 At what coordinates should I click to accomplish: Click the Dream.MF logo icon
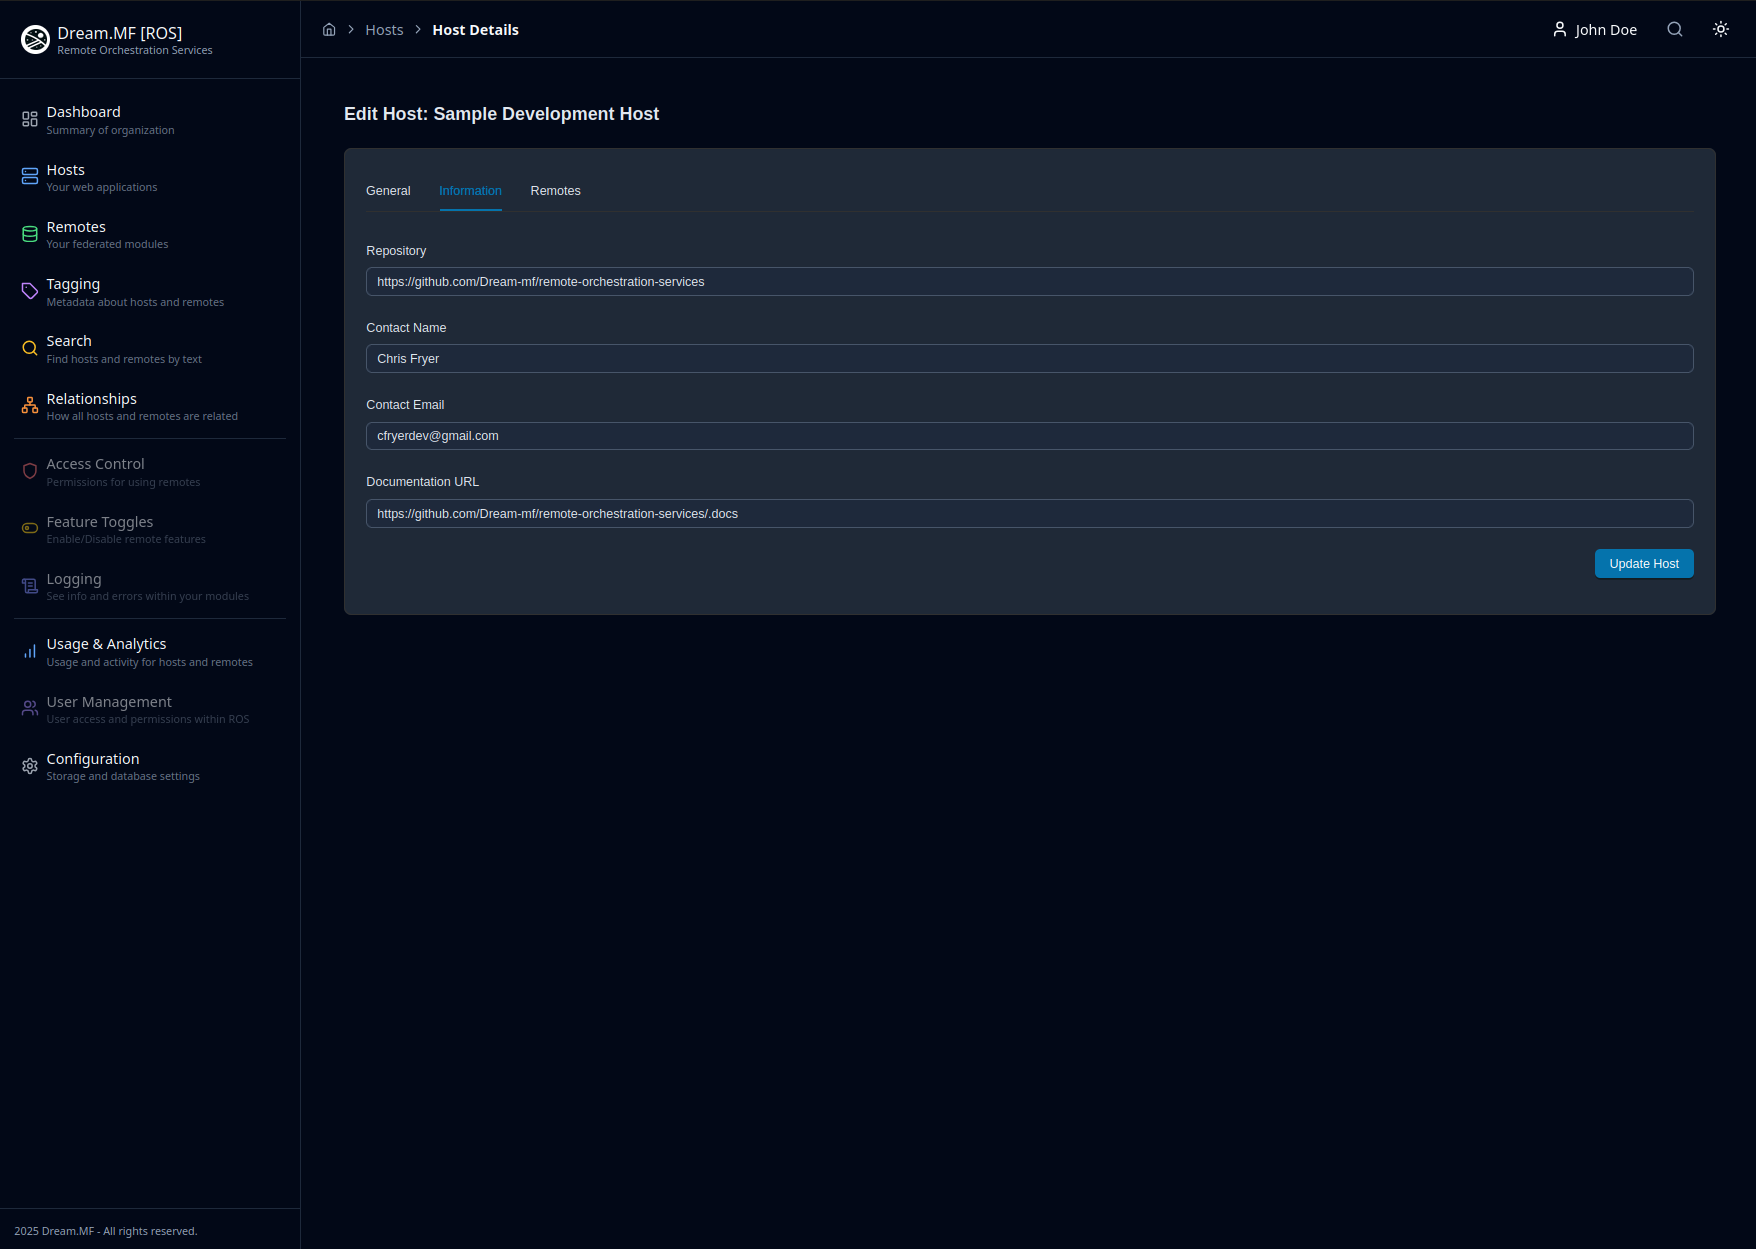(36, 40)
